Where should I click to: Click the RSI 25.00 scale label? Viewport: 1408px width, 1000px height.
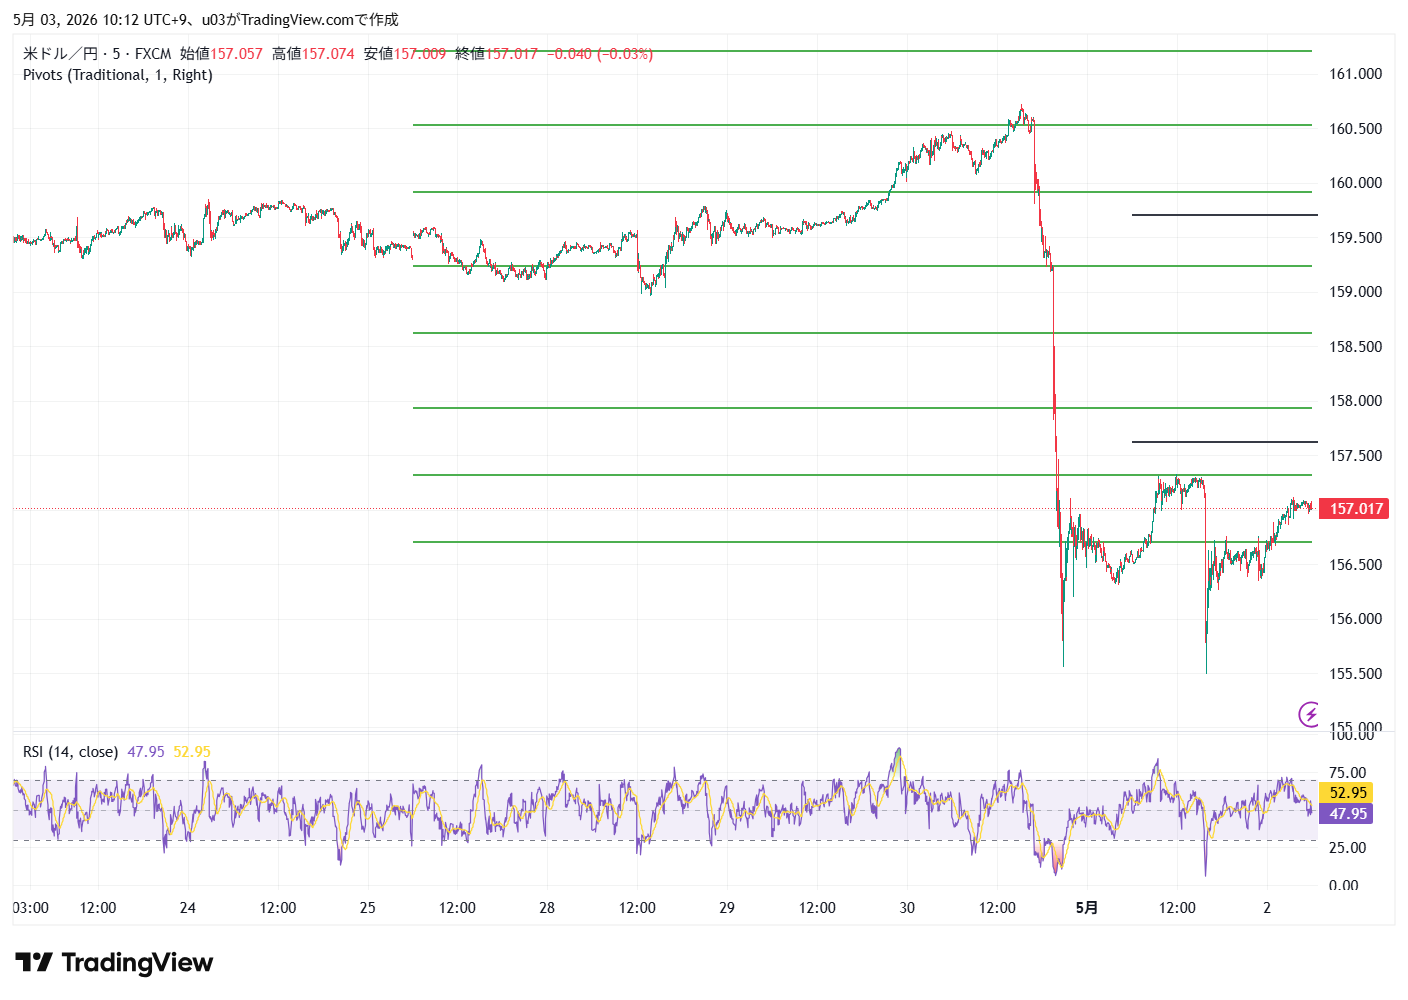click(x=1347, y=848)
